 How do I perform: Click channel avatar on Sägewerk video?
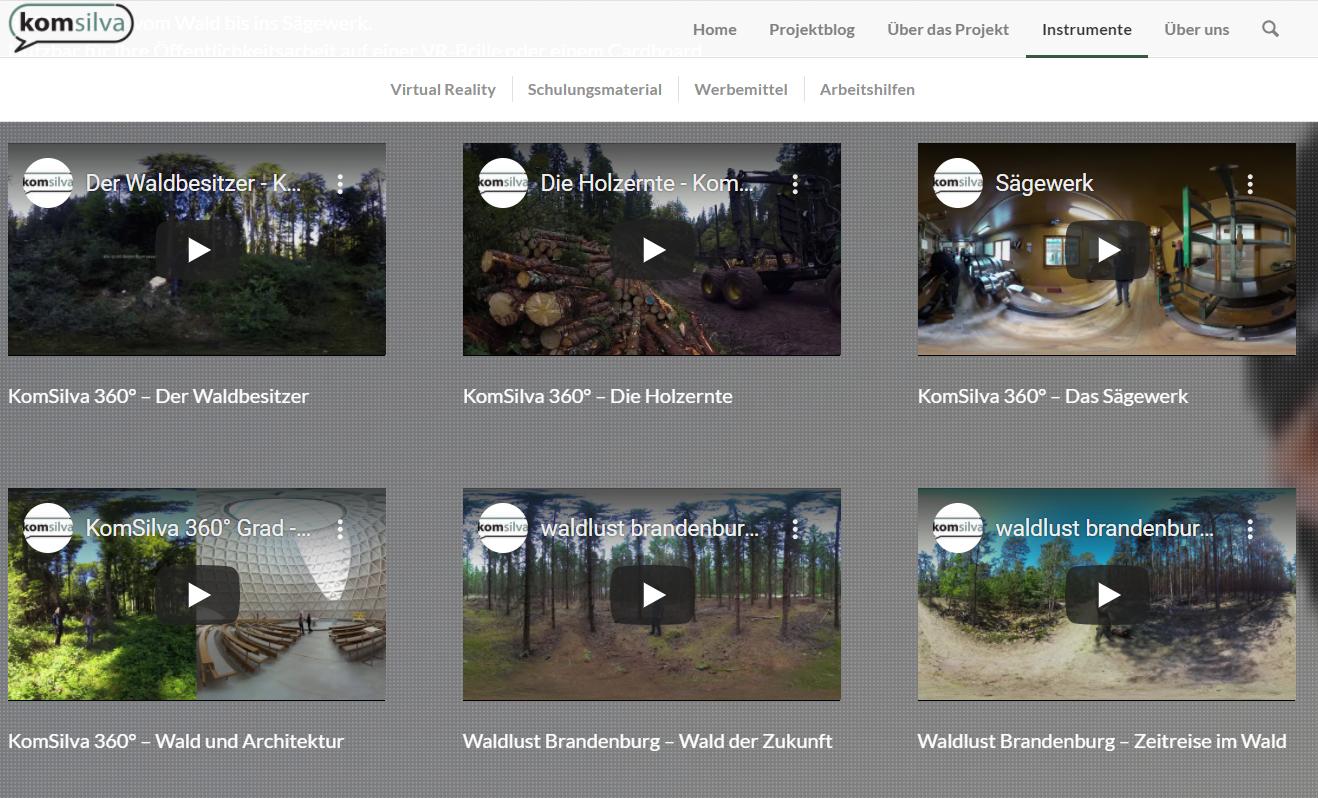pos(958,183)
